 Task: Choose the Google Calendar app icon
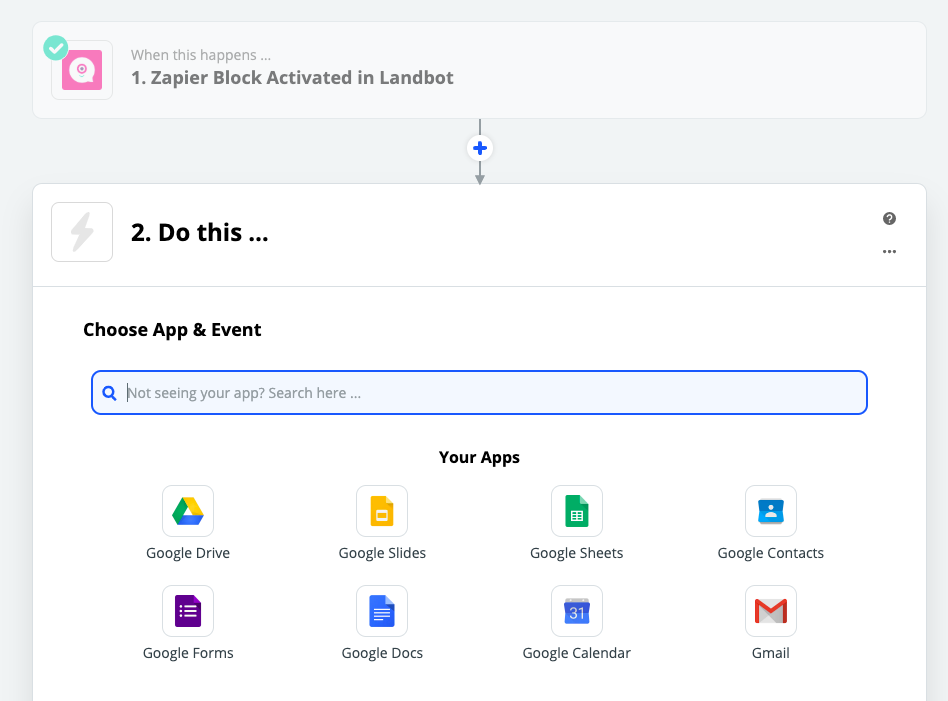[577, 611]
